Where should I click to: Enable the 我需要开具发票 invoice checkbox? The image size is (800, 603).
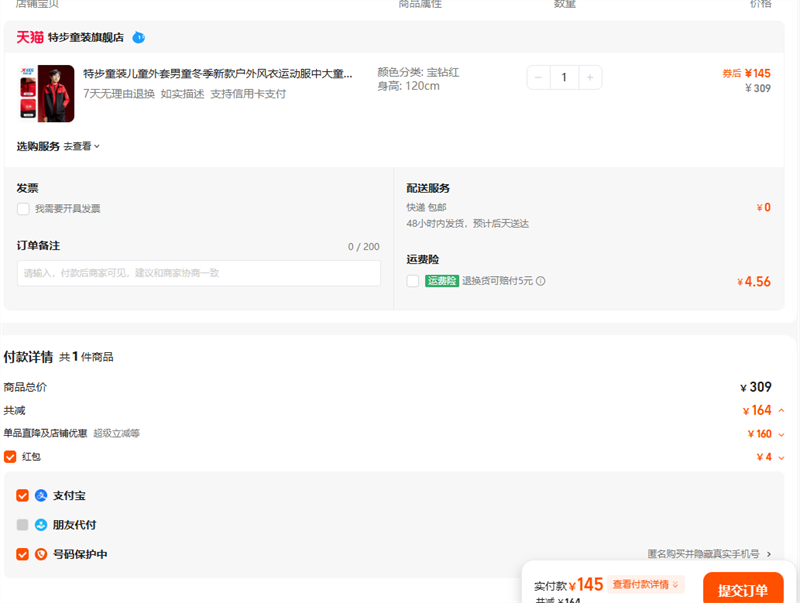coord(23,209)
